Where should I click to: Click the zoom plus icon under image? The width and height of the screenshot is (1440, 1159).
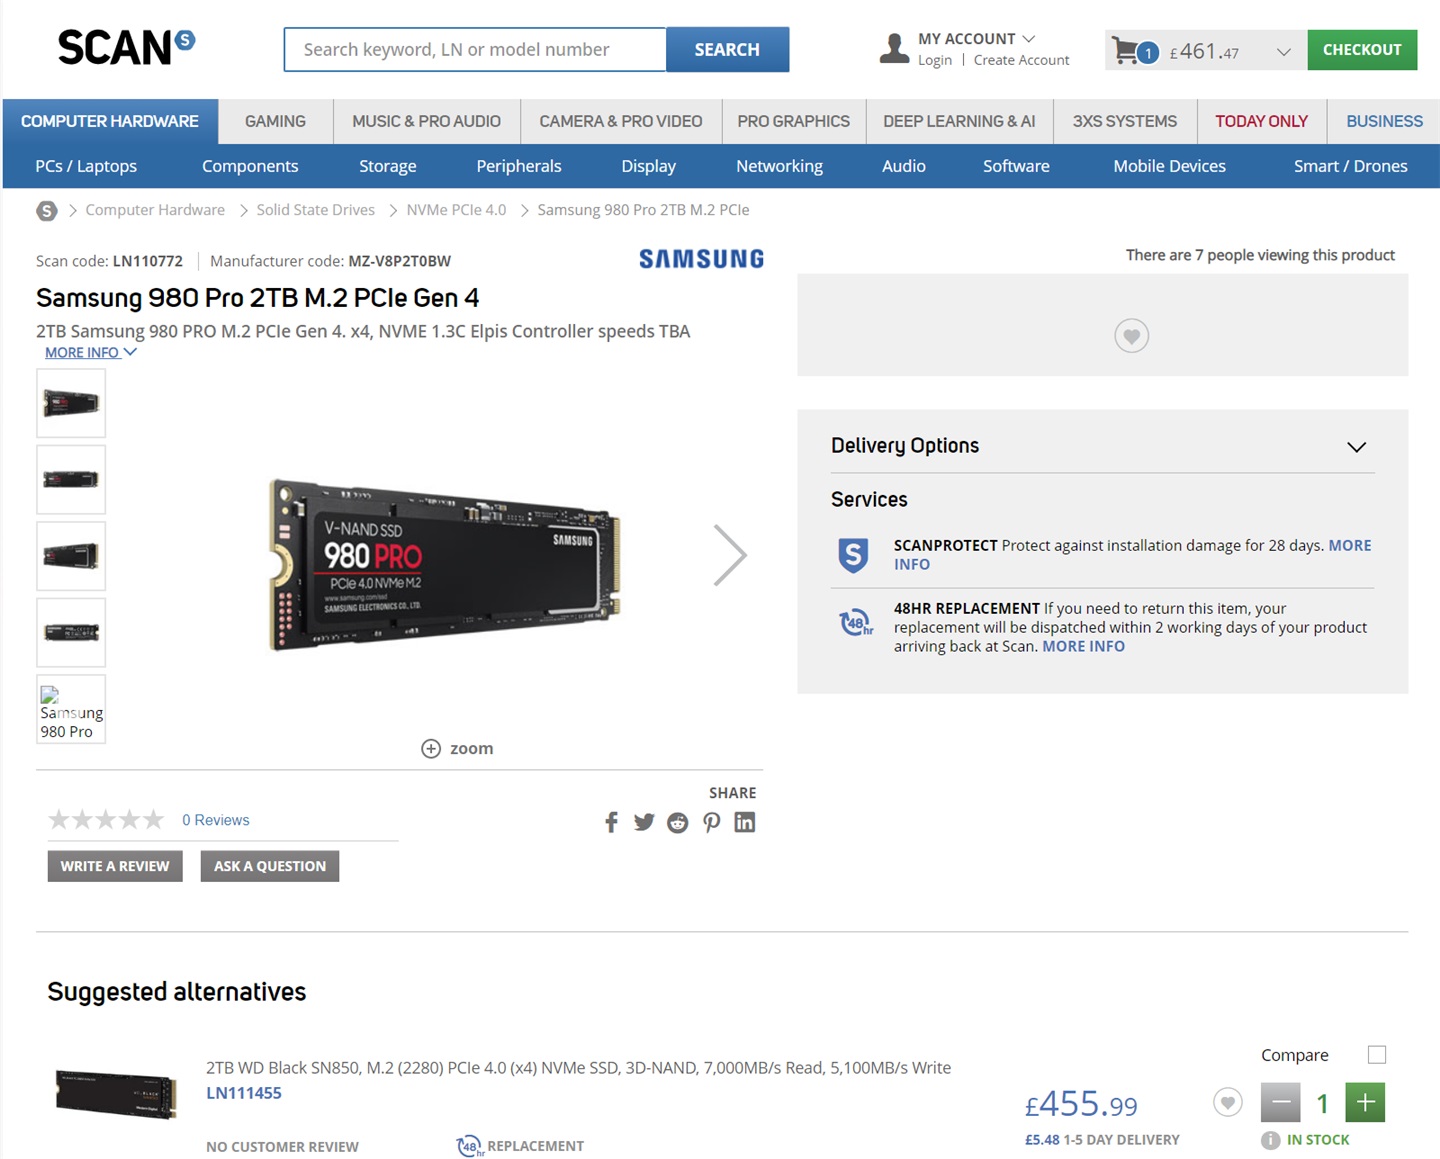click(x=431, y=749)
